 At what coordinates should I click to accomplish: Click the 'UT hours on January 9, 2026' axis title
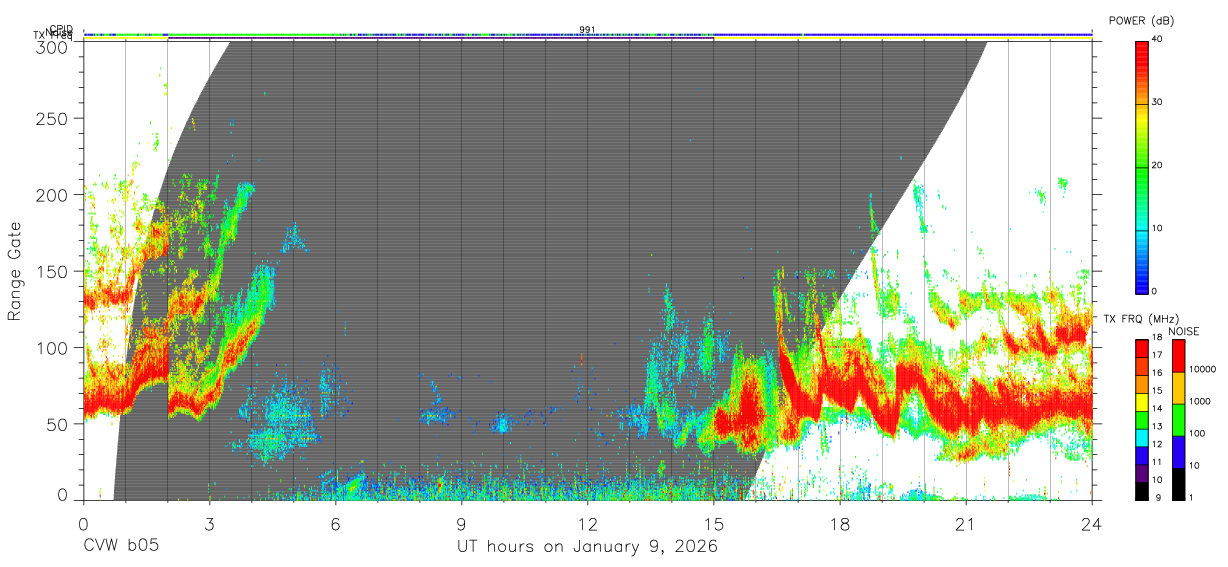587,546
